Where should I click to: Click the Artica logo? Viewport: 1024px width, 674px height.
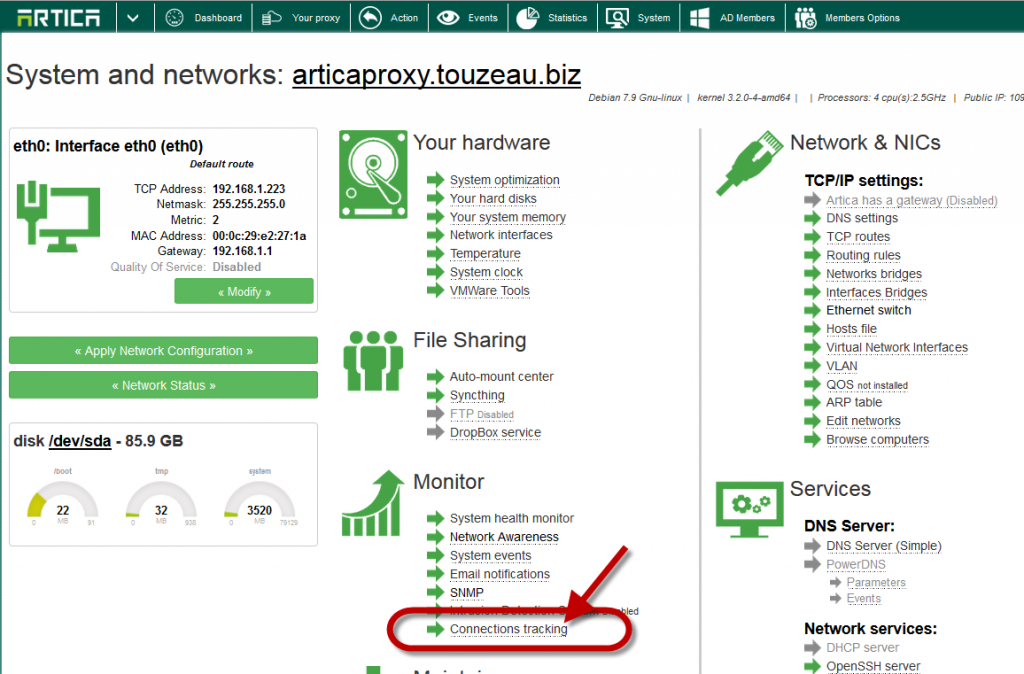[x=58, y=18]
